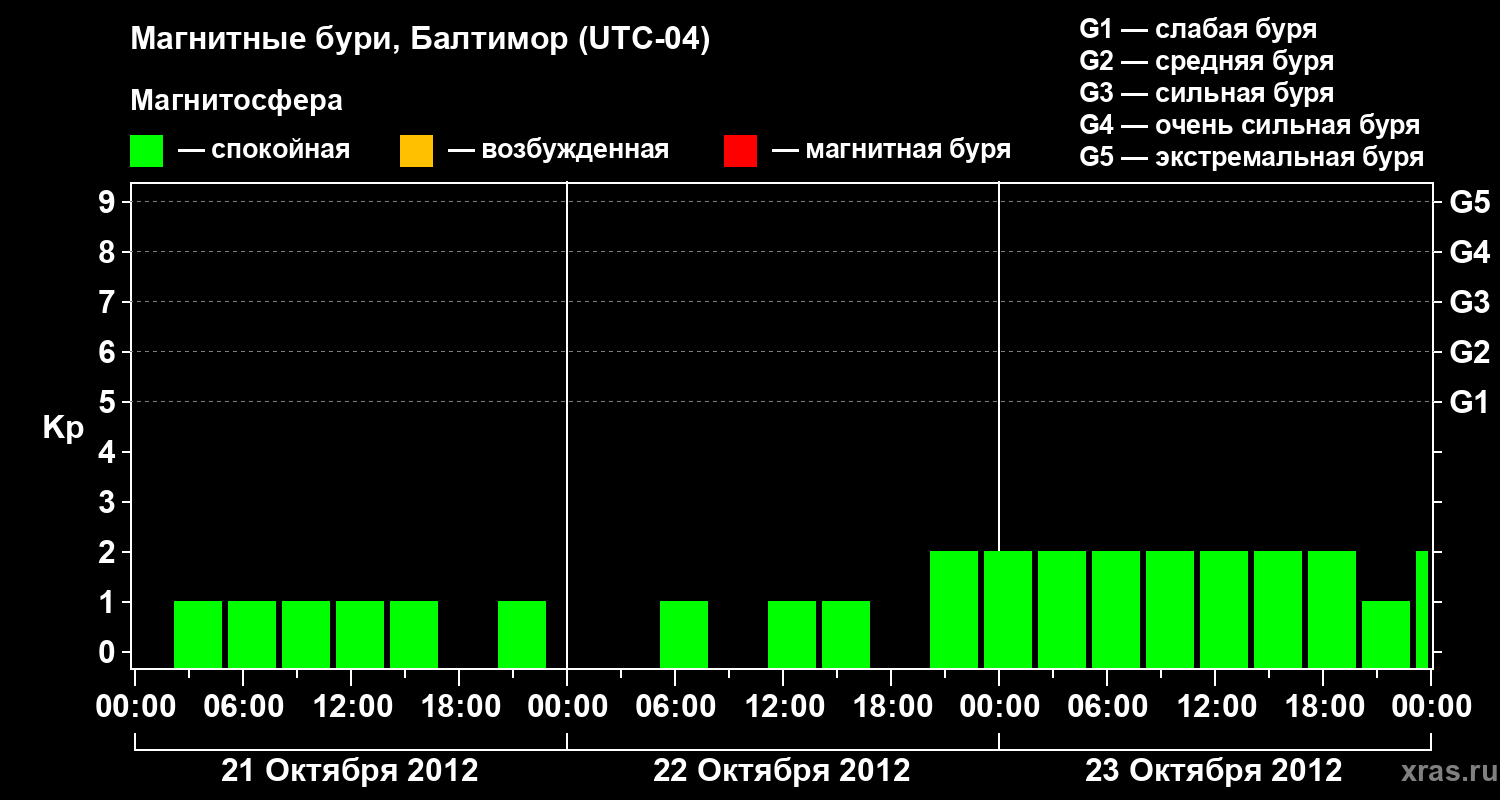Click the 'G4 — очень сильная буря' legend line

(1249, 125)
